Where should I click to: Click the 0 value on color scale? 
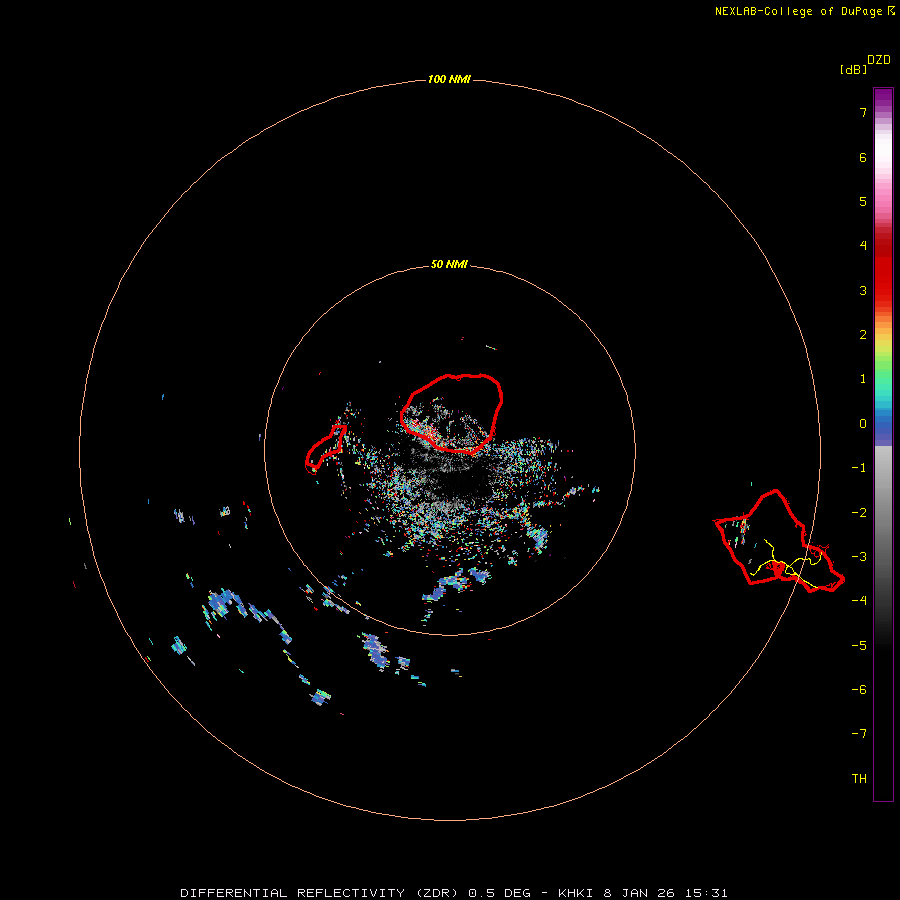(863, 424)
